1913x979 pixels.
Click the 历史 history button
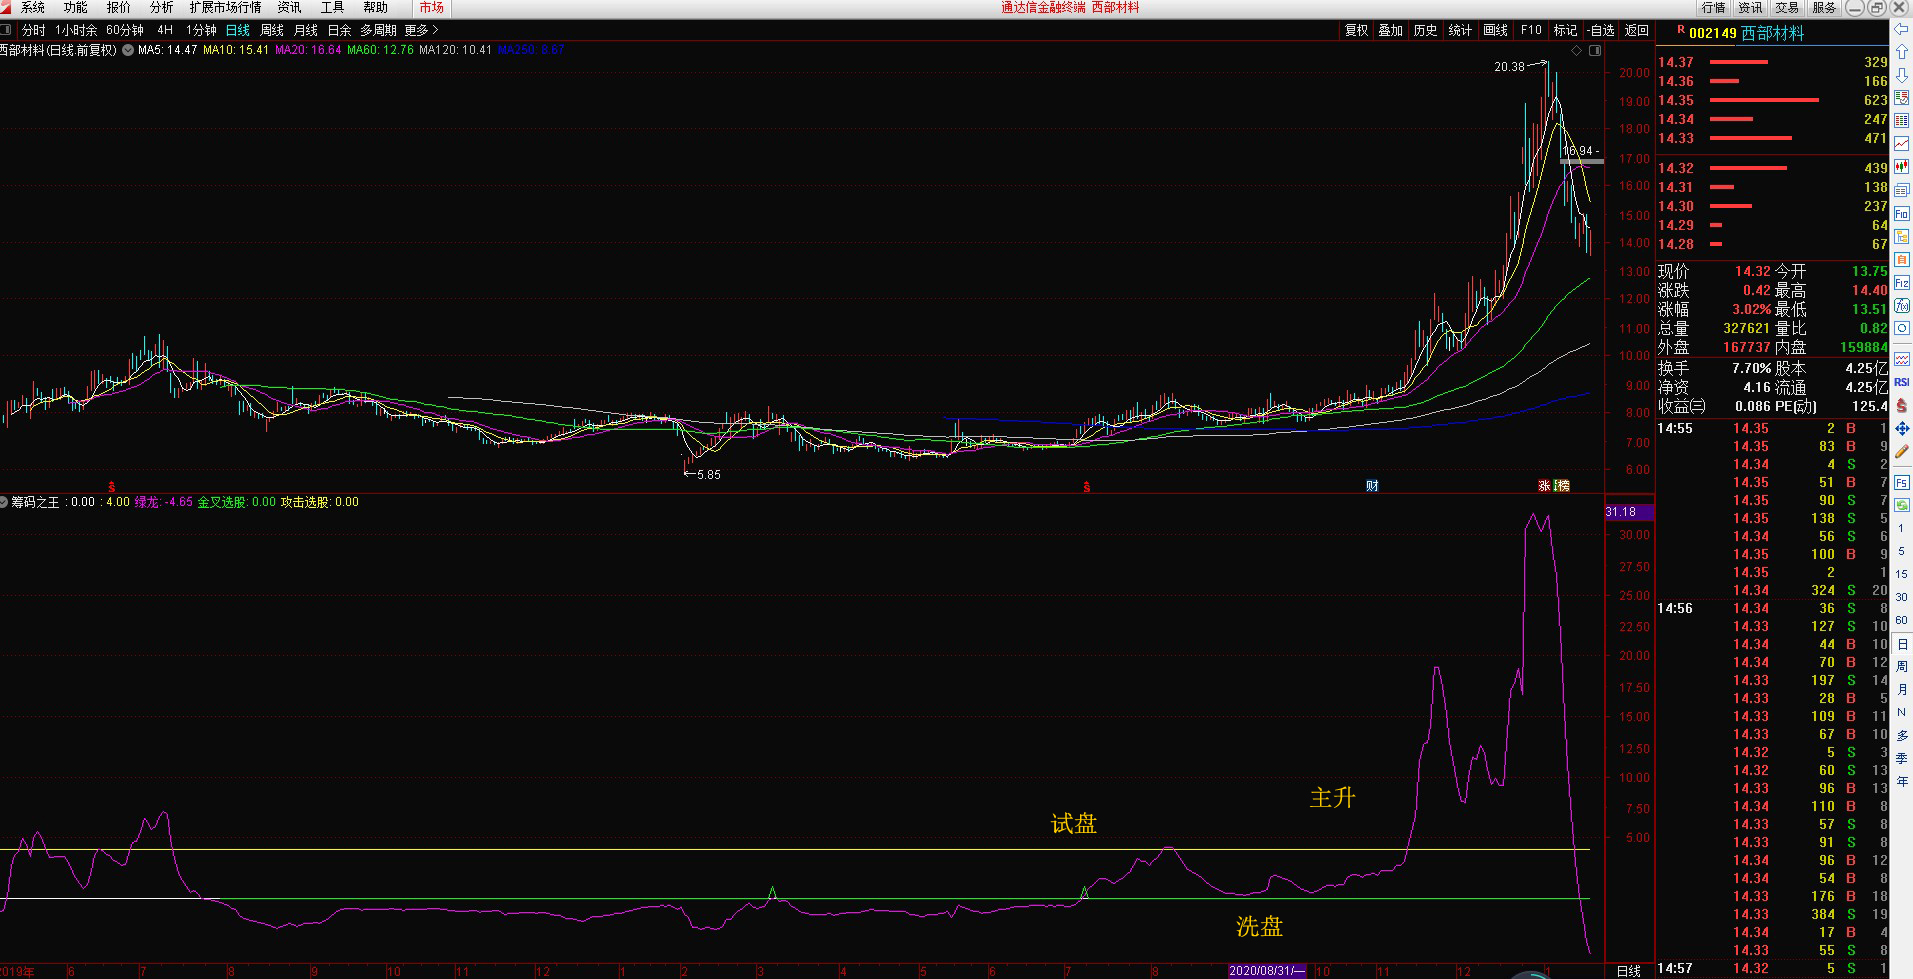point(1425,30)
